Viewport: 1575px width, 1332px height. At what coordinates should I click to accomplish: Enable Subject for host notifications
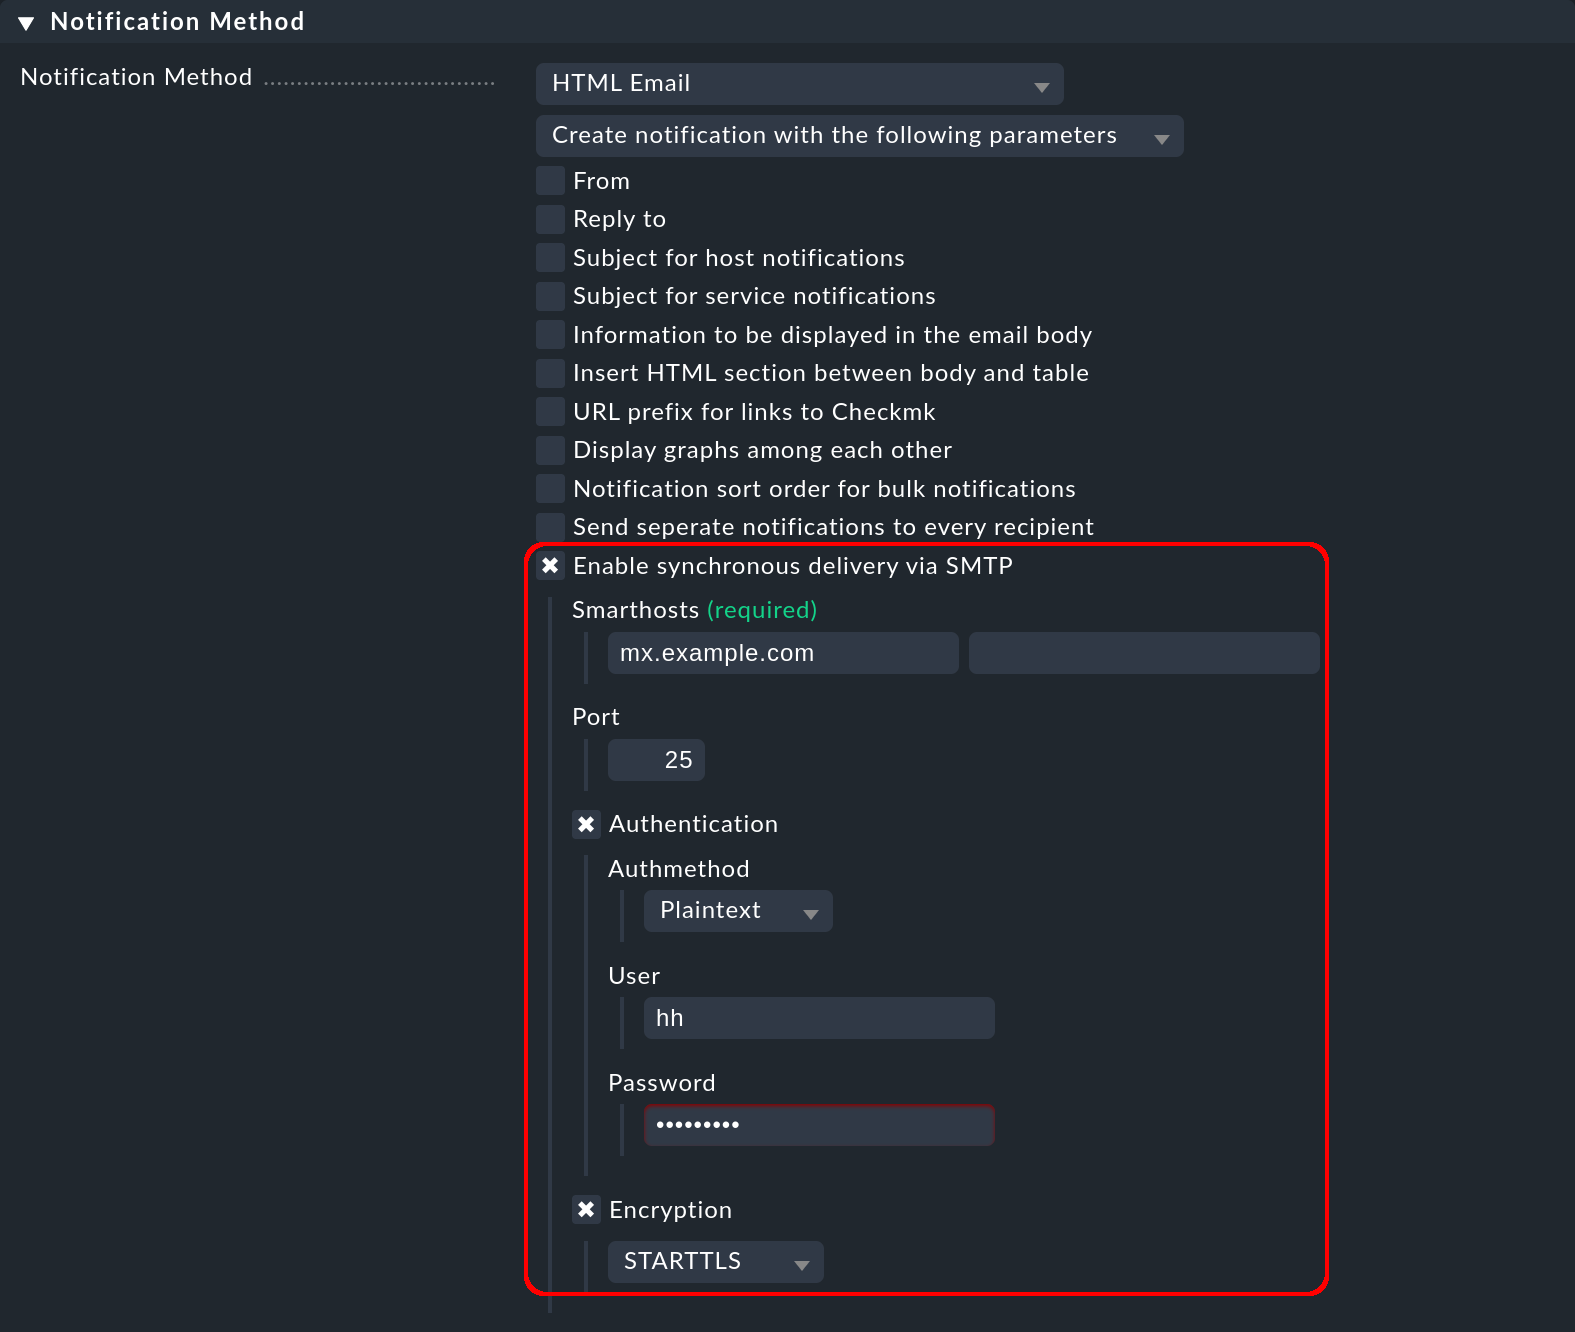click(550, 258)
